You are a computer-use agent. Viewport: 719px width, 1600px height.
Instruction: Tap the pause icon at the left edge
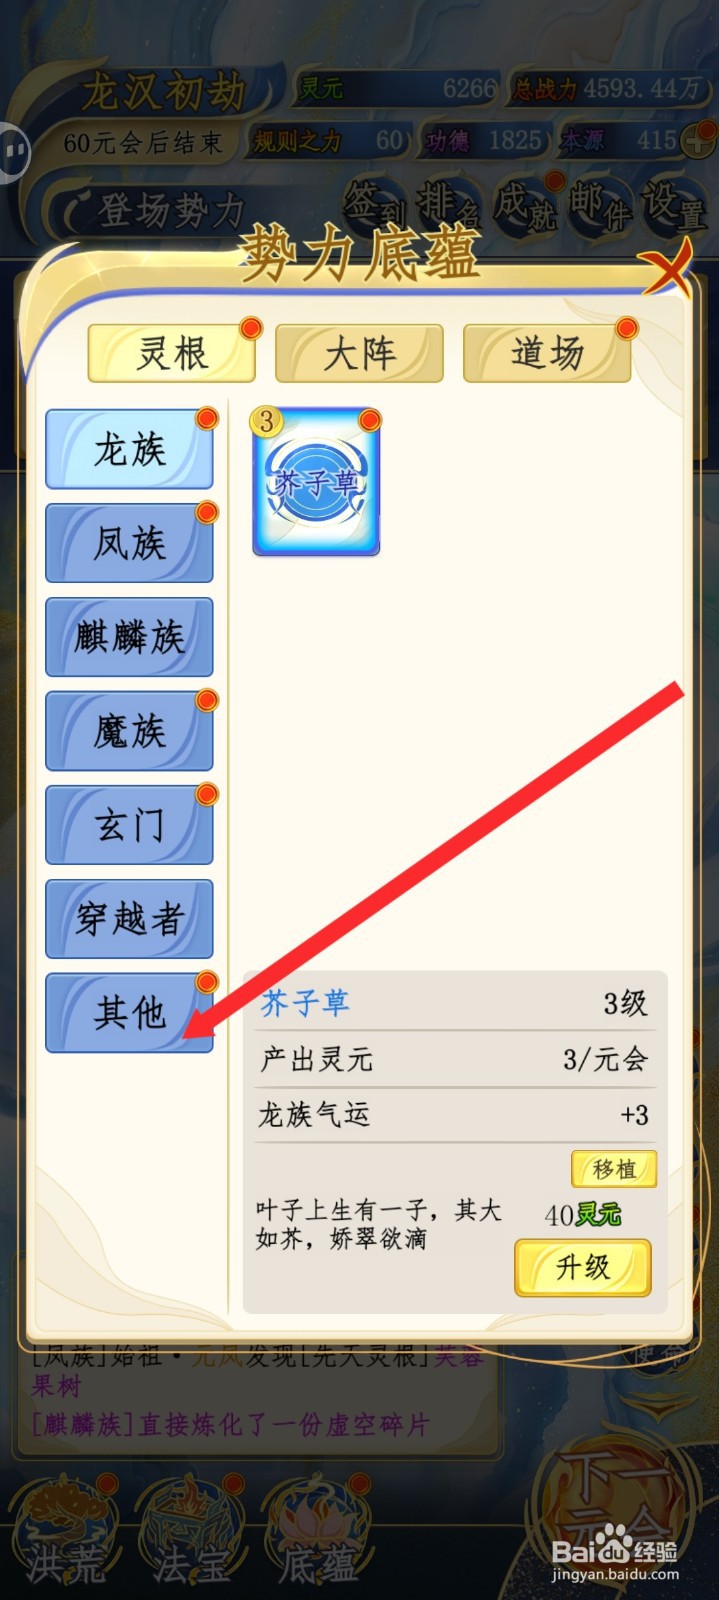point(14,152)
